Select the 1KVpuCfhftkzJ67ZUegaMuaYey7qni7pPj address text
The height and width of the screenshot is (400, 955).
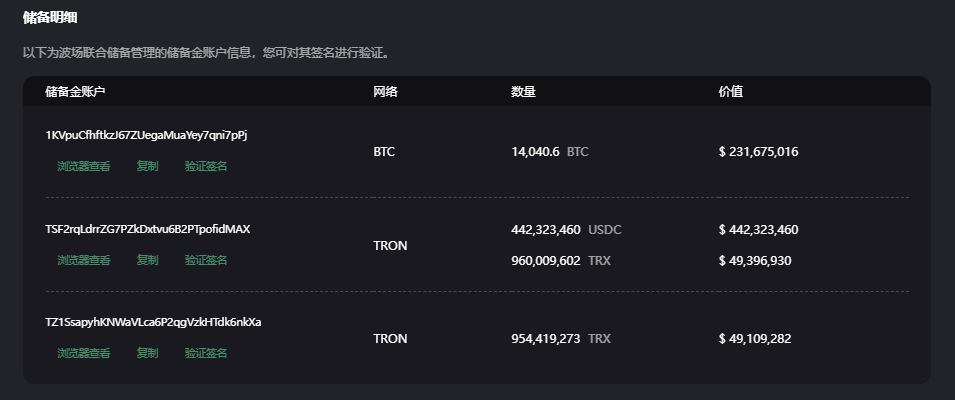[x=146, y=135]
